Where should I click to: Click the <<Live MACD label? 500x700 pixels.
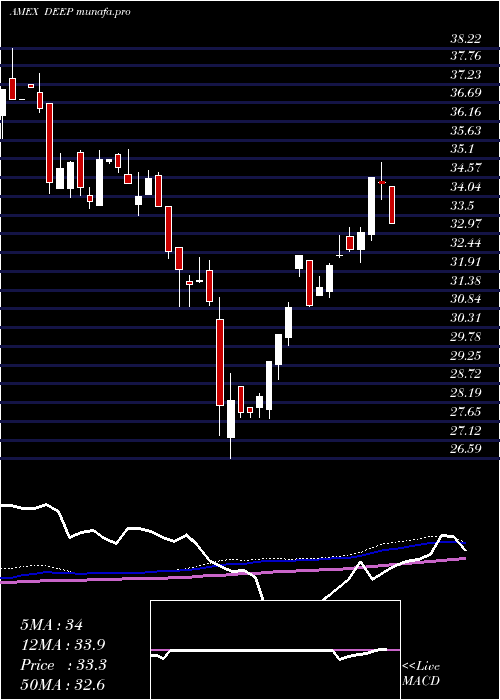[x=421, y=673]
